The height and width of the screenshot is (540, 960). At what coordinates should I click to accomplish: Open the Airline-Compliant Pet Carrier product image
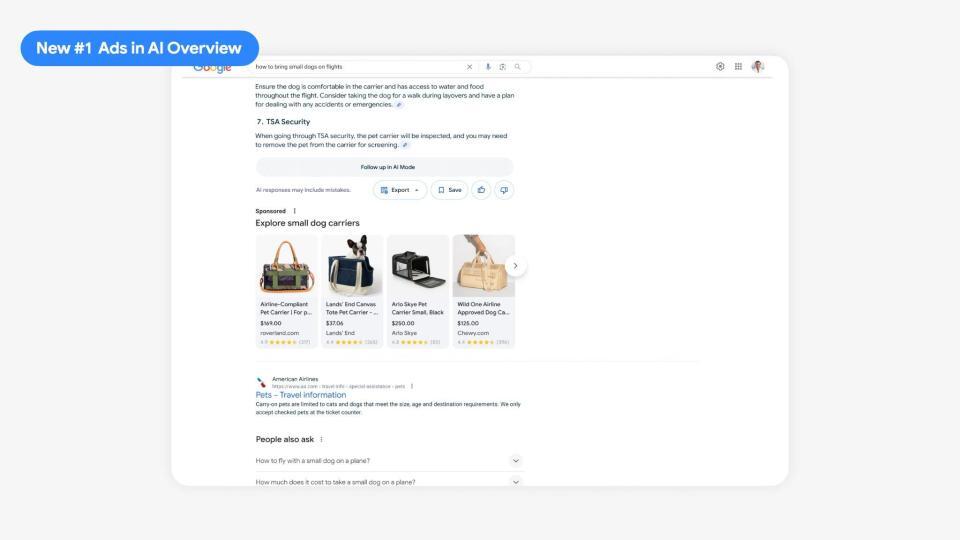(287, 266)
